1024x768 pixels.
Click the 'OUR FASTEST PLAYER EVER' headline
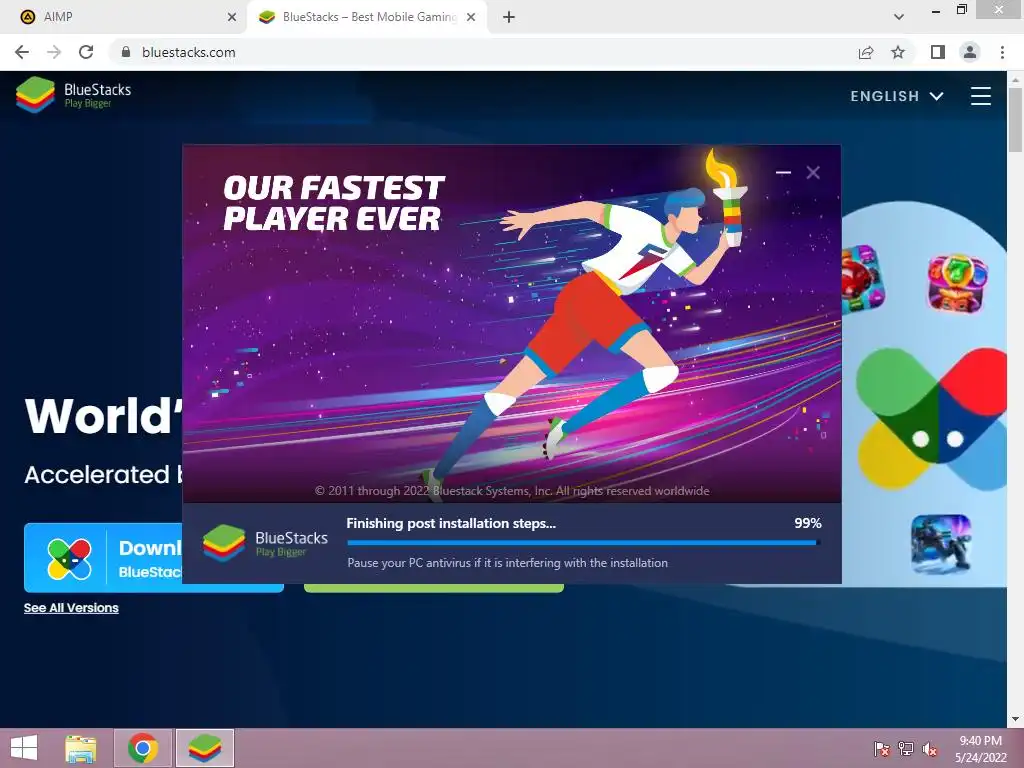pyautogui.click(x=334, y=203)
